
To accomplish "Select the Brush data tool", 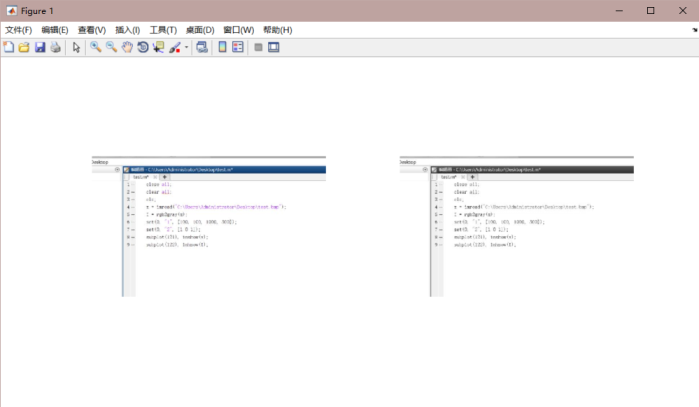I will (174, 47).
